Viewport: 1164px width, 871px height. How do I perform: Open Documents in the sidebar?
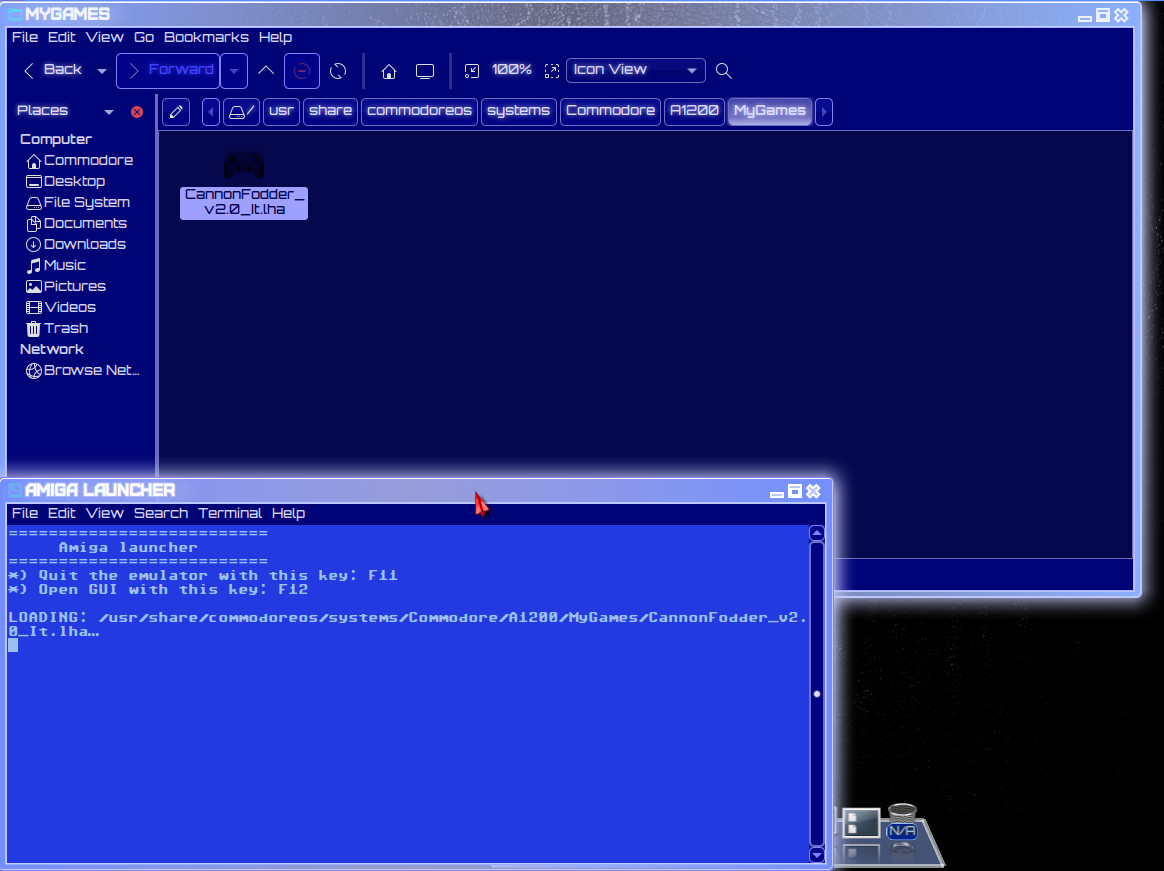(76, 223)
